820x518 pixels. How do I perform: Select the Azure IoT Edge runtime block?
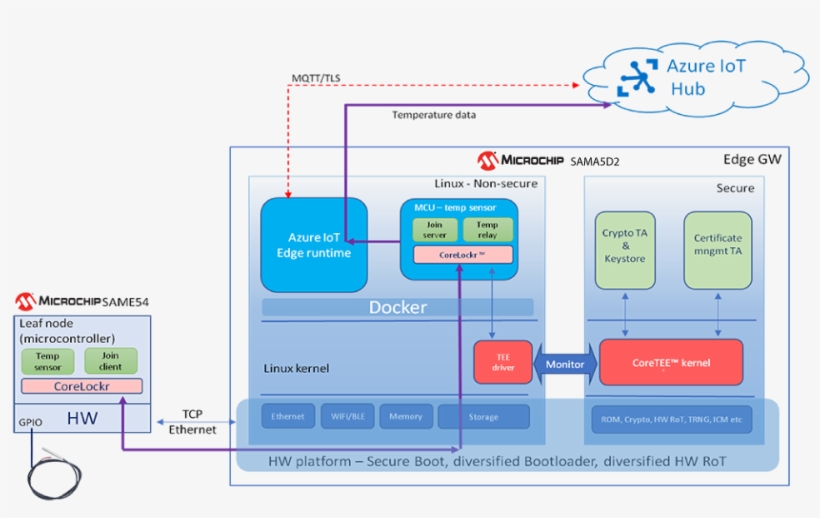click(314, 245)
